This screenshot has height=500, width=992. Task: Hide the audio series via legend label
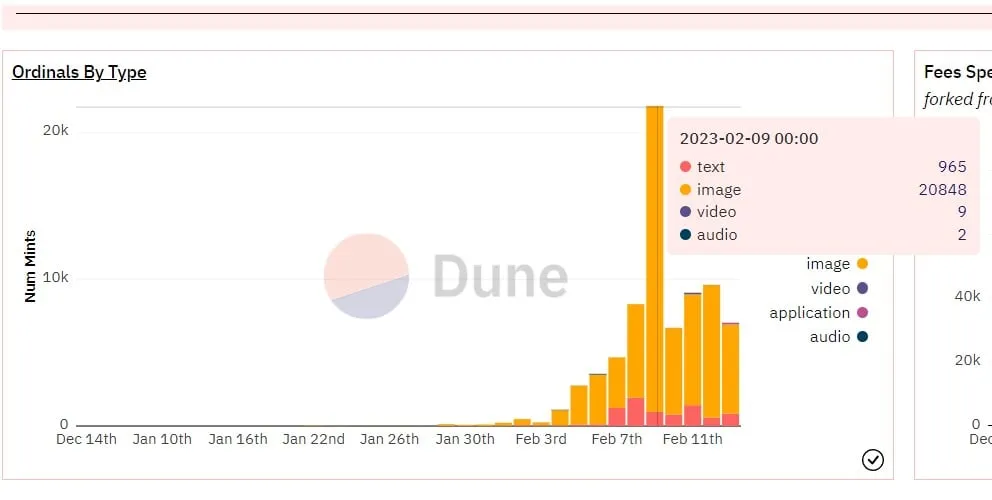tap(830, 337)
